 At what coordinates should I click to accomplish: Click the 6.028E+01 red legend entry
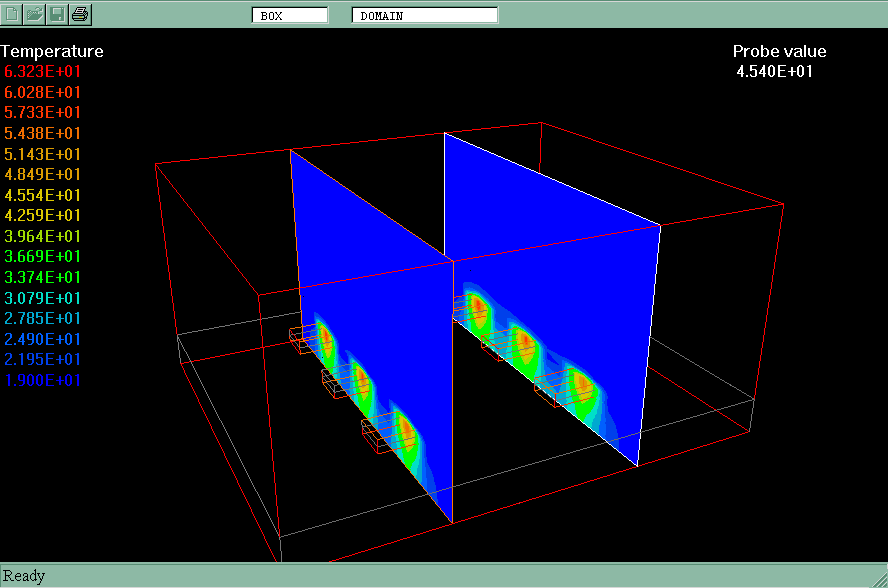coord(43,92)
